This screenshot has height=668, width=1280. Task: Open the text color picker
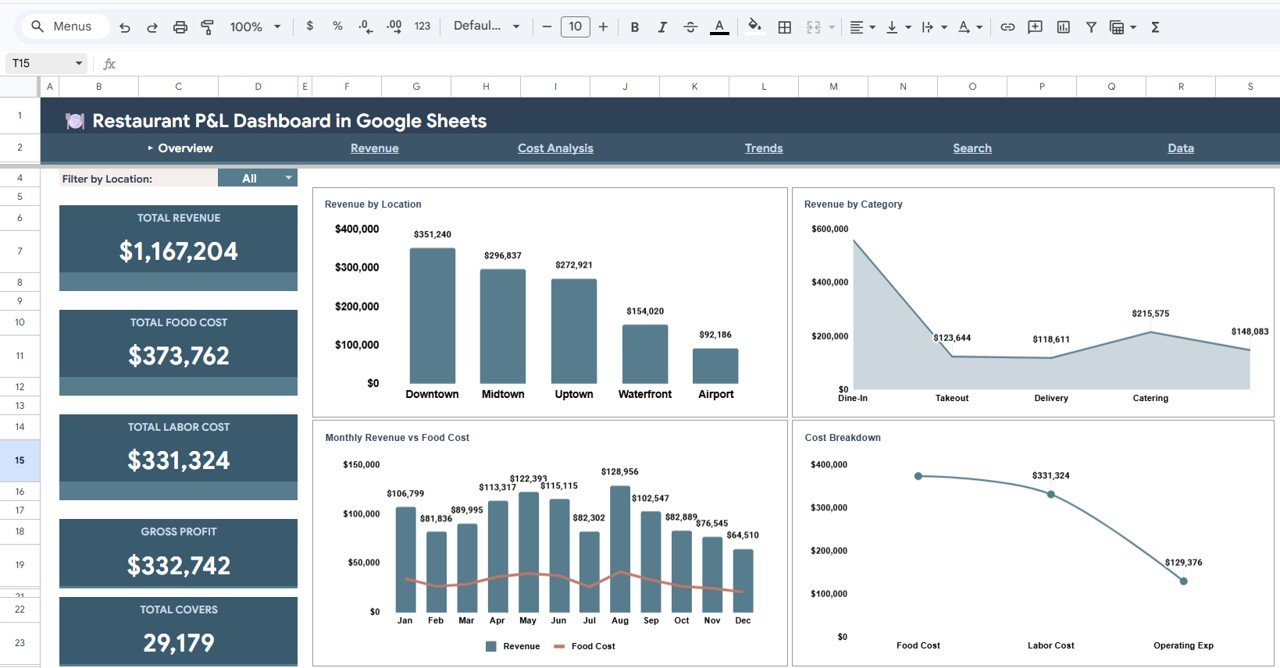click(718, 26)
